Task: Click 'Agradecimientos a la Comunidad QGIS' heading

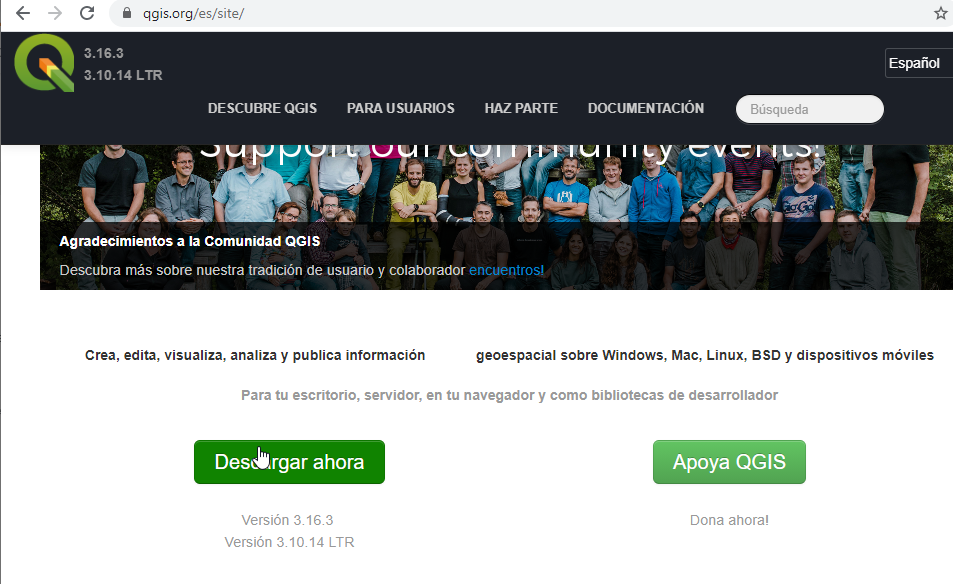Action: point(190,241)
